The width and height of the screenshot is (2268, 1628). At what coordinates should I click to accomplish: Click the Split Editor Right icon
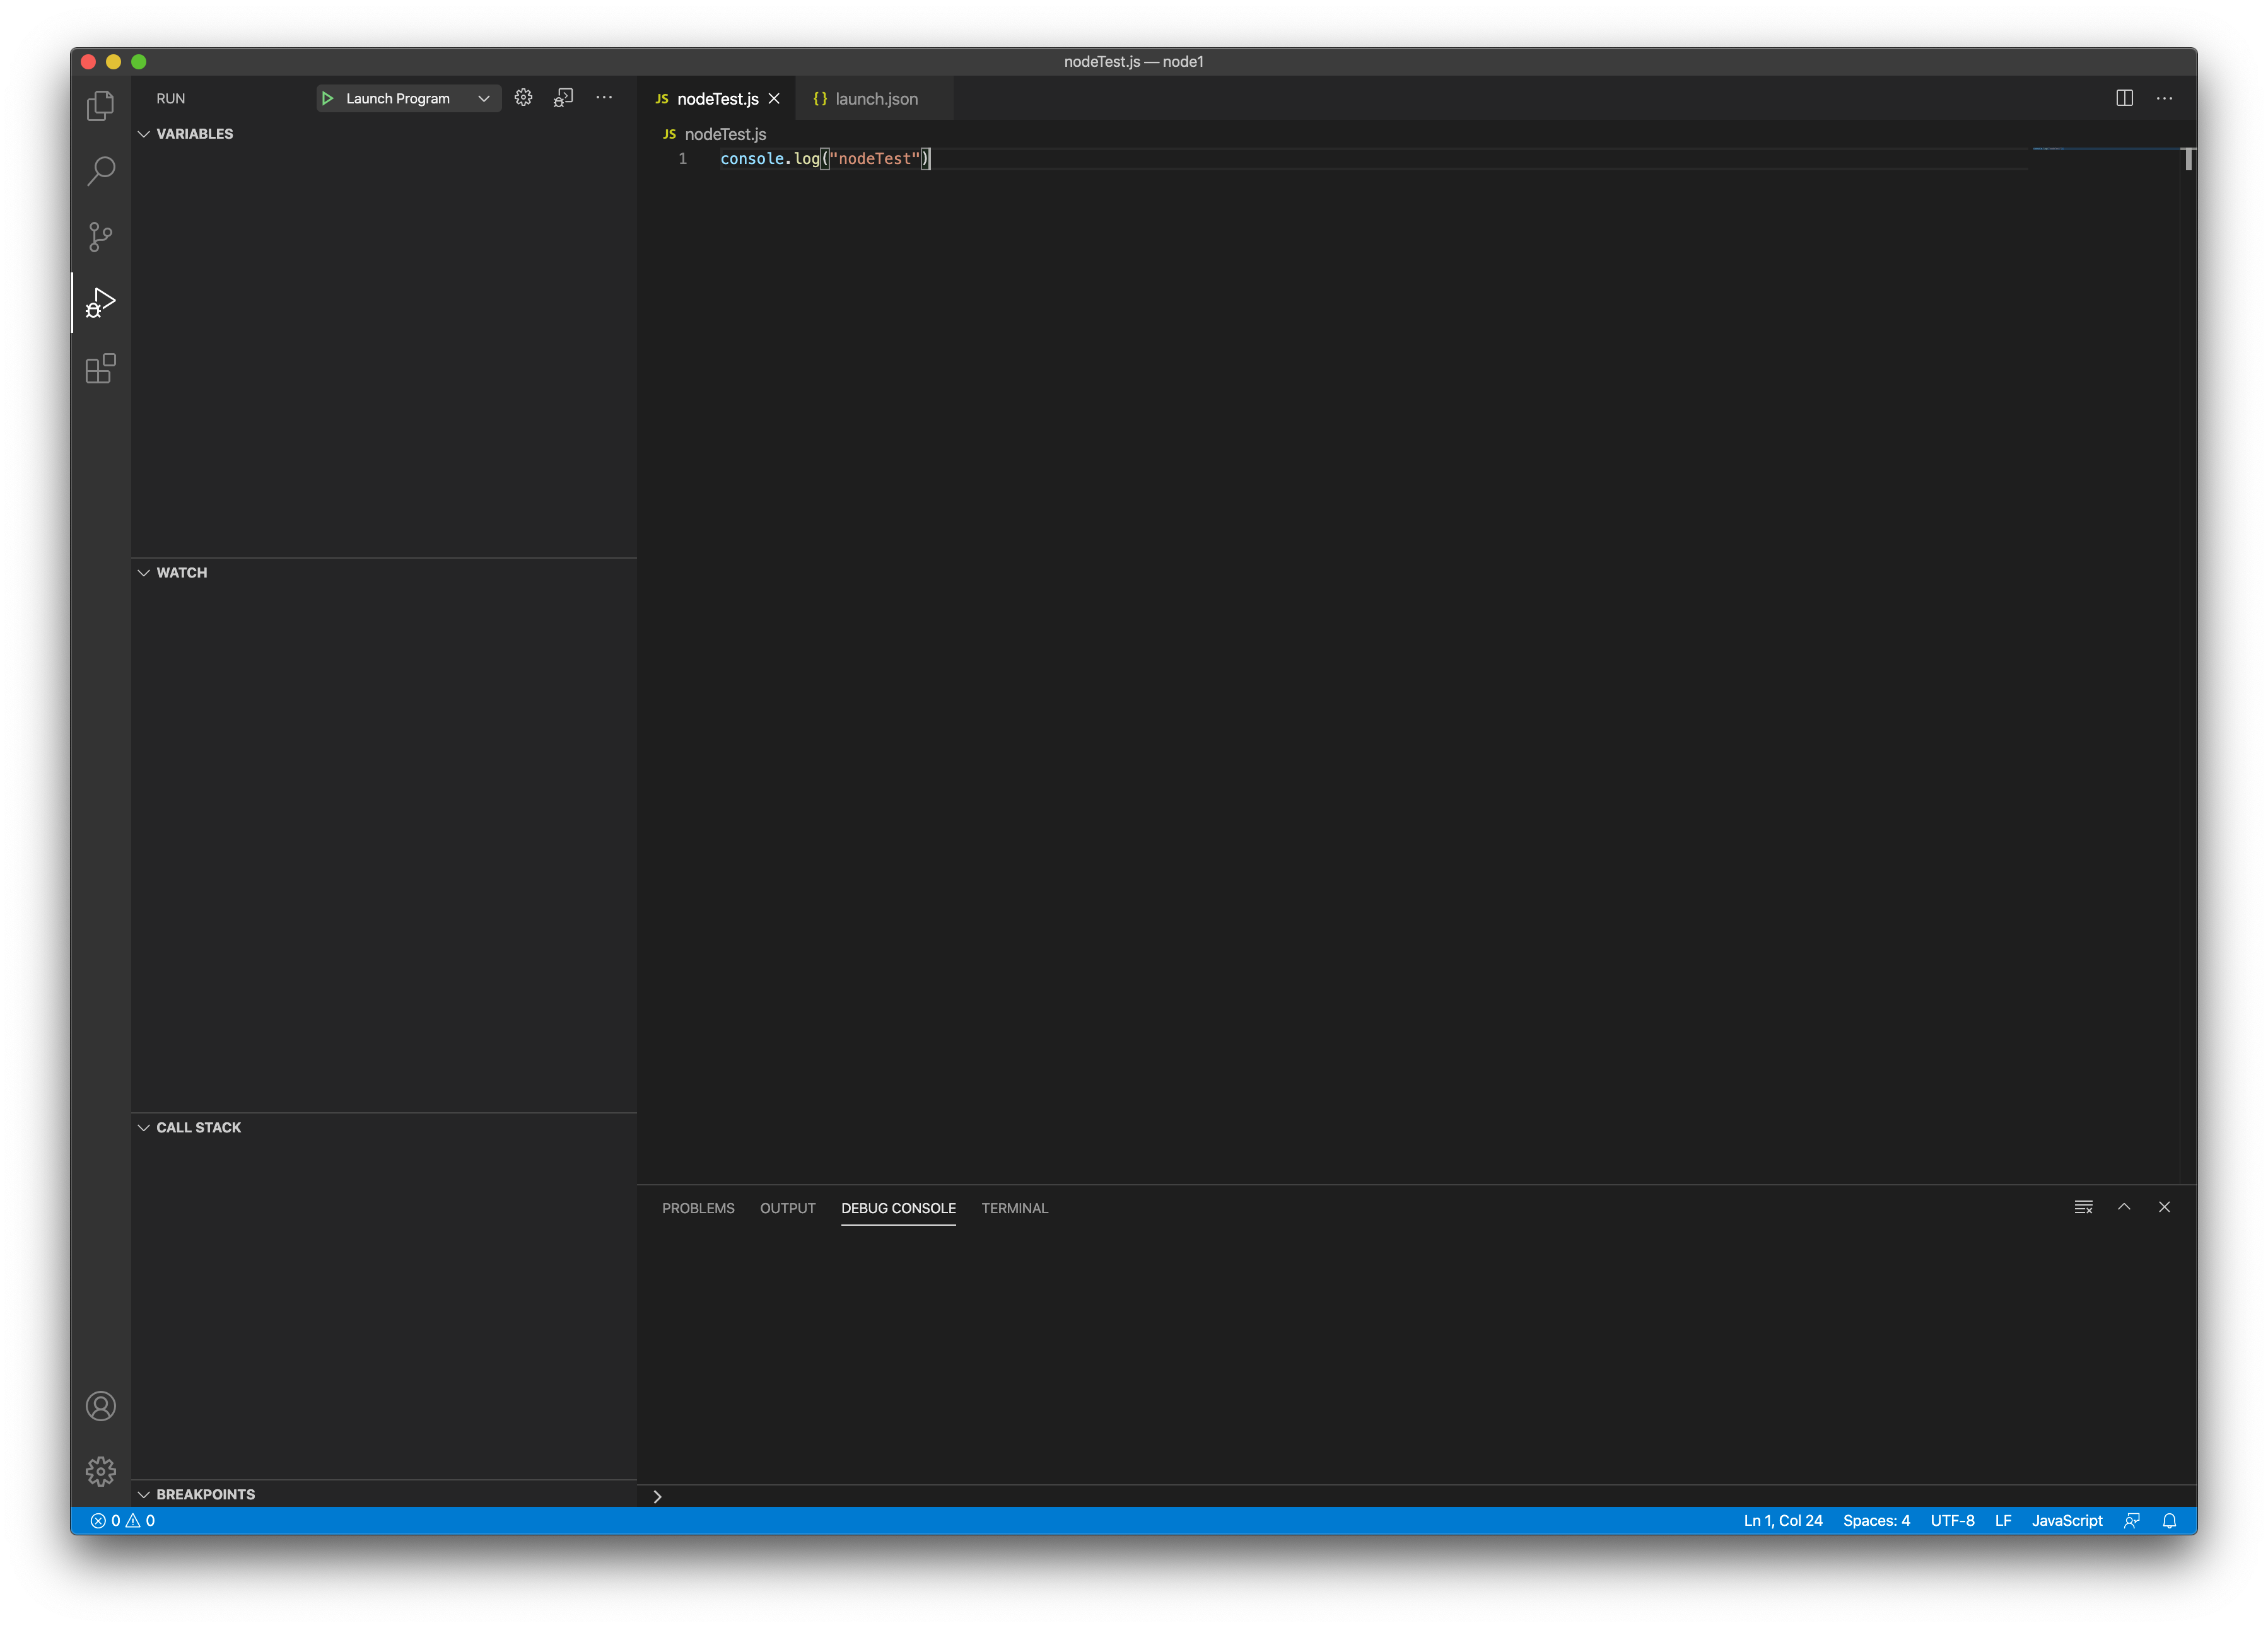2124,98
